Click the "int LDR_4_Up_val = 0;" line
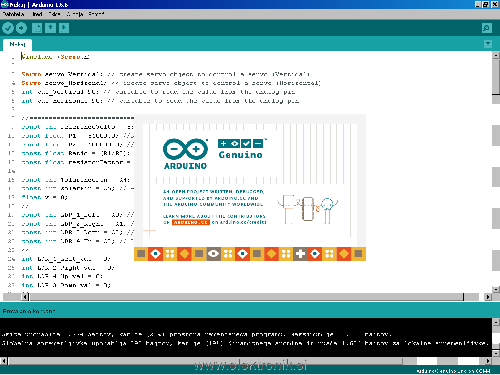 (x=62, y=276)
